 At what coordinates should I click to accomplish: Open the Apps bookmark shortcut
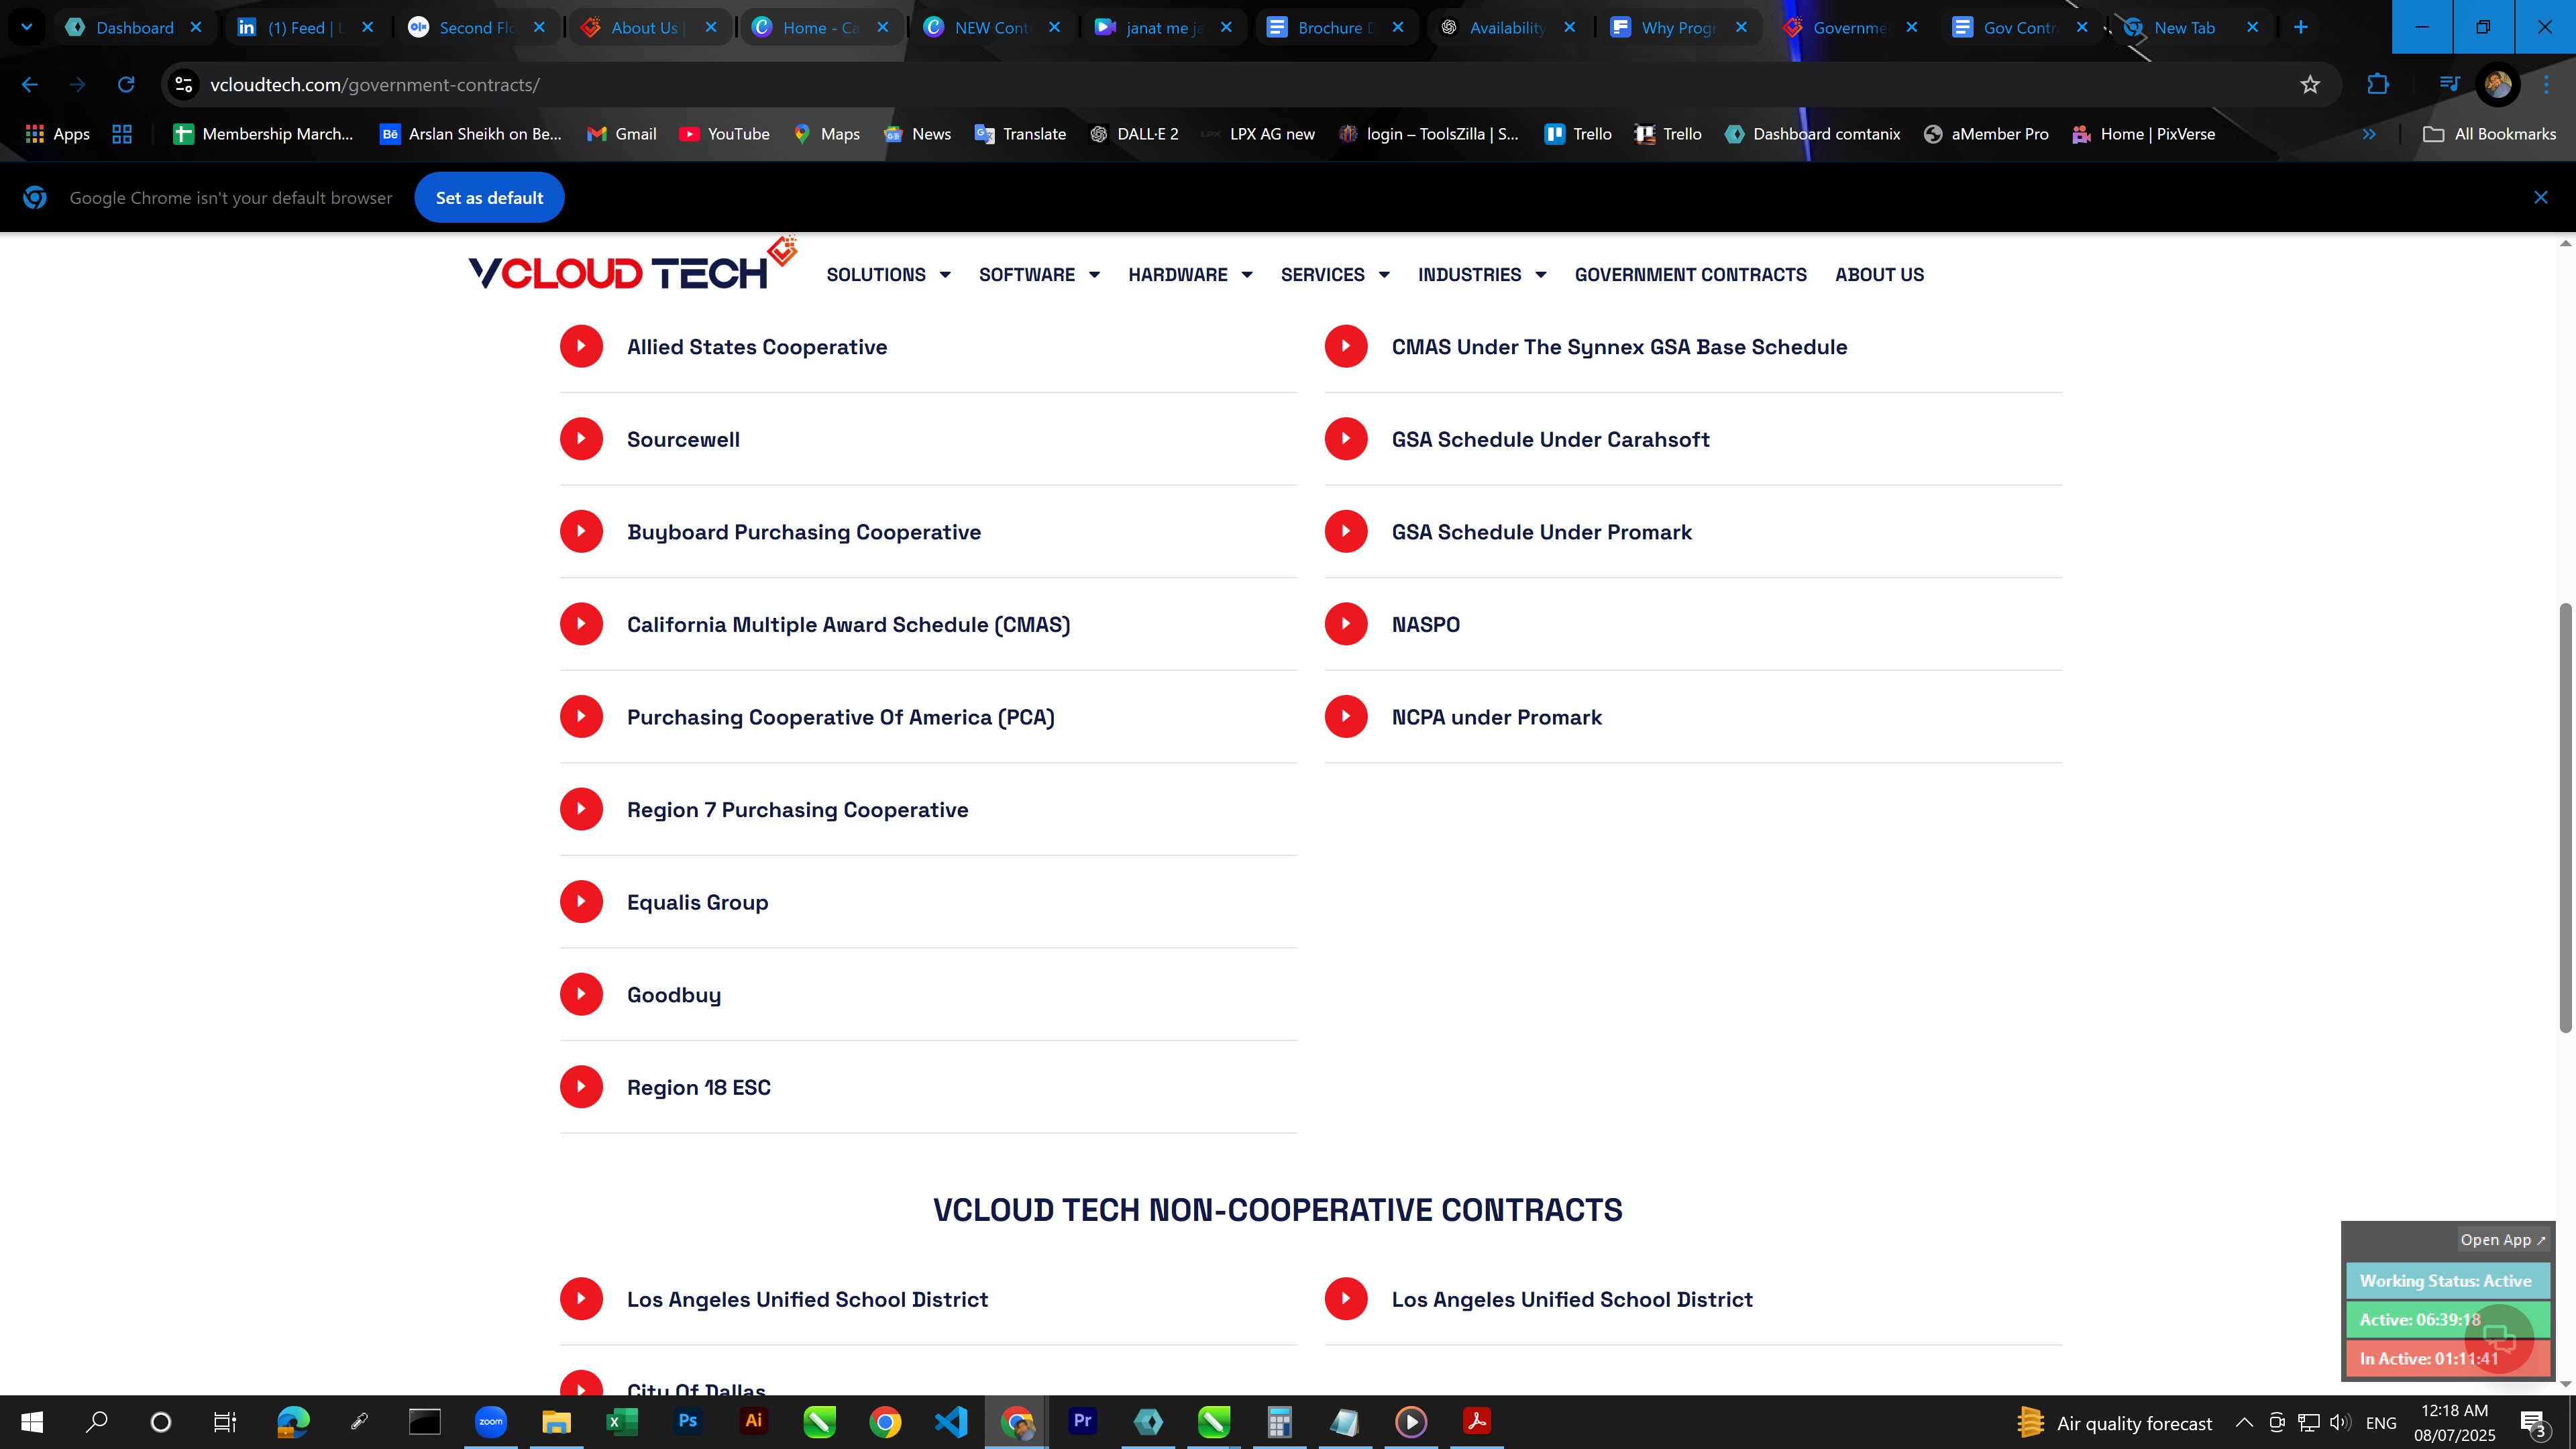click(x=57, y=134)
